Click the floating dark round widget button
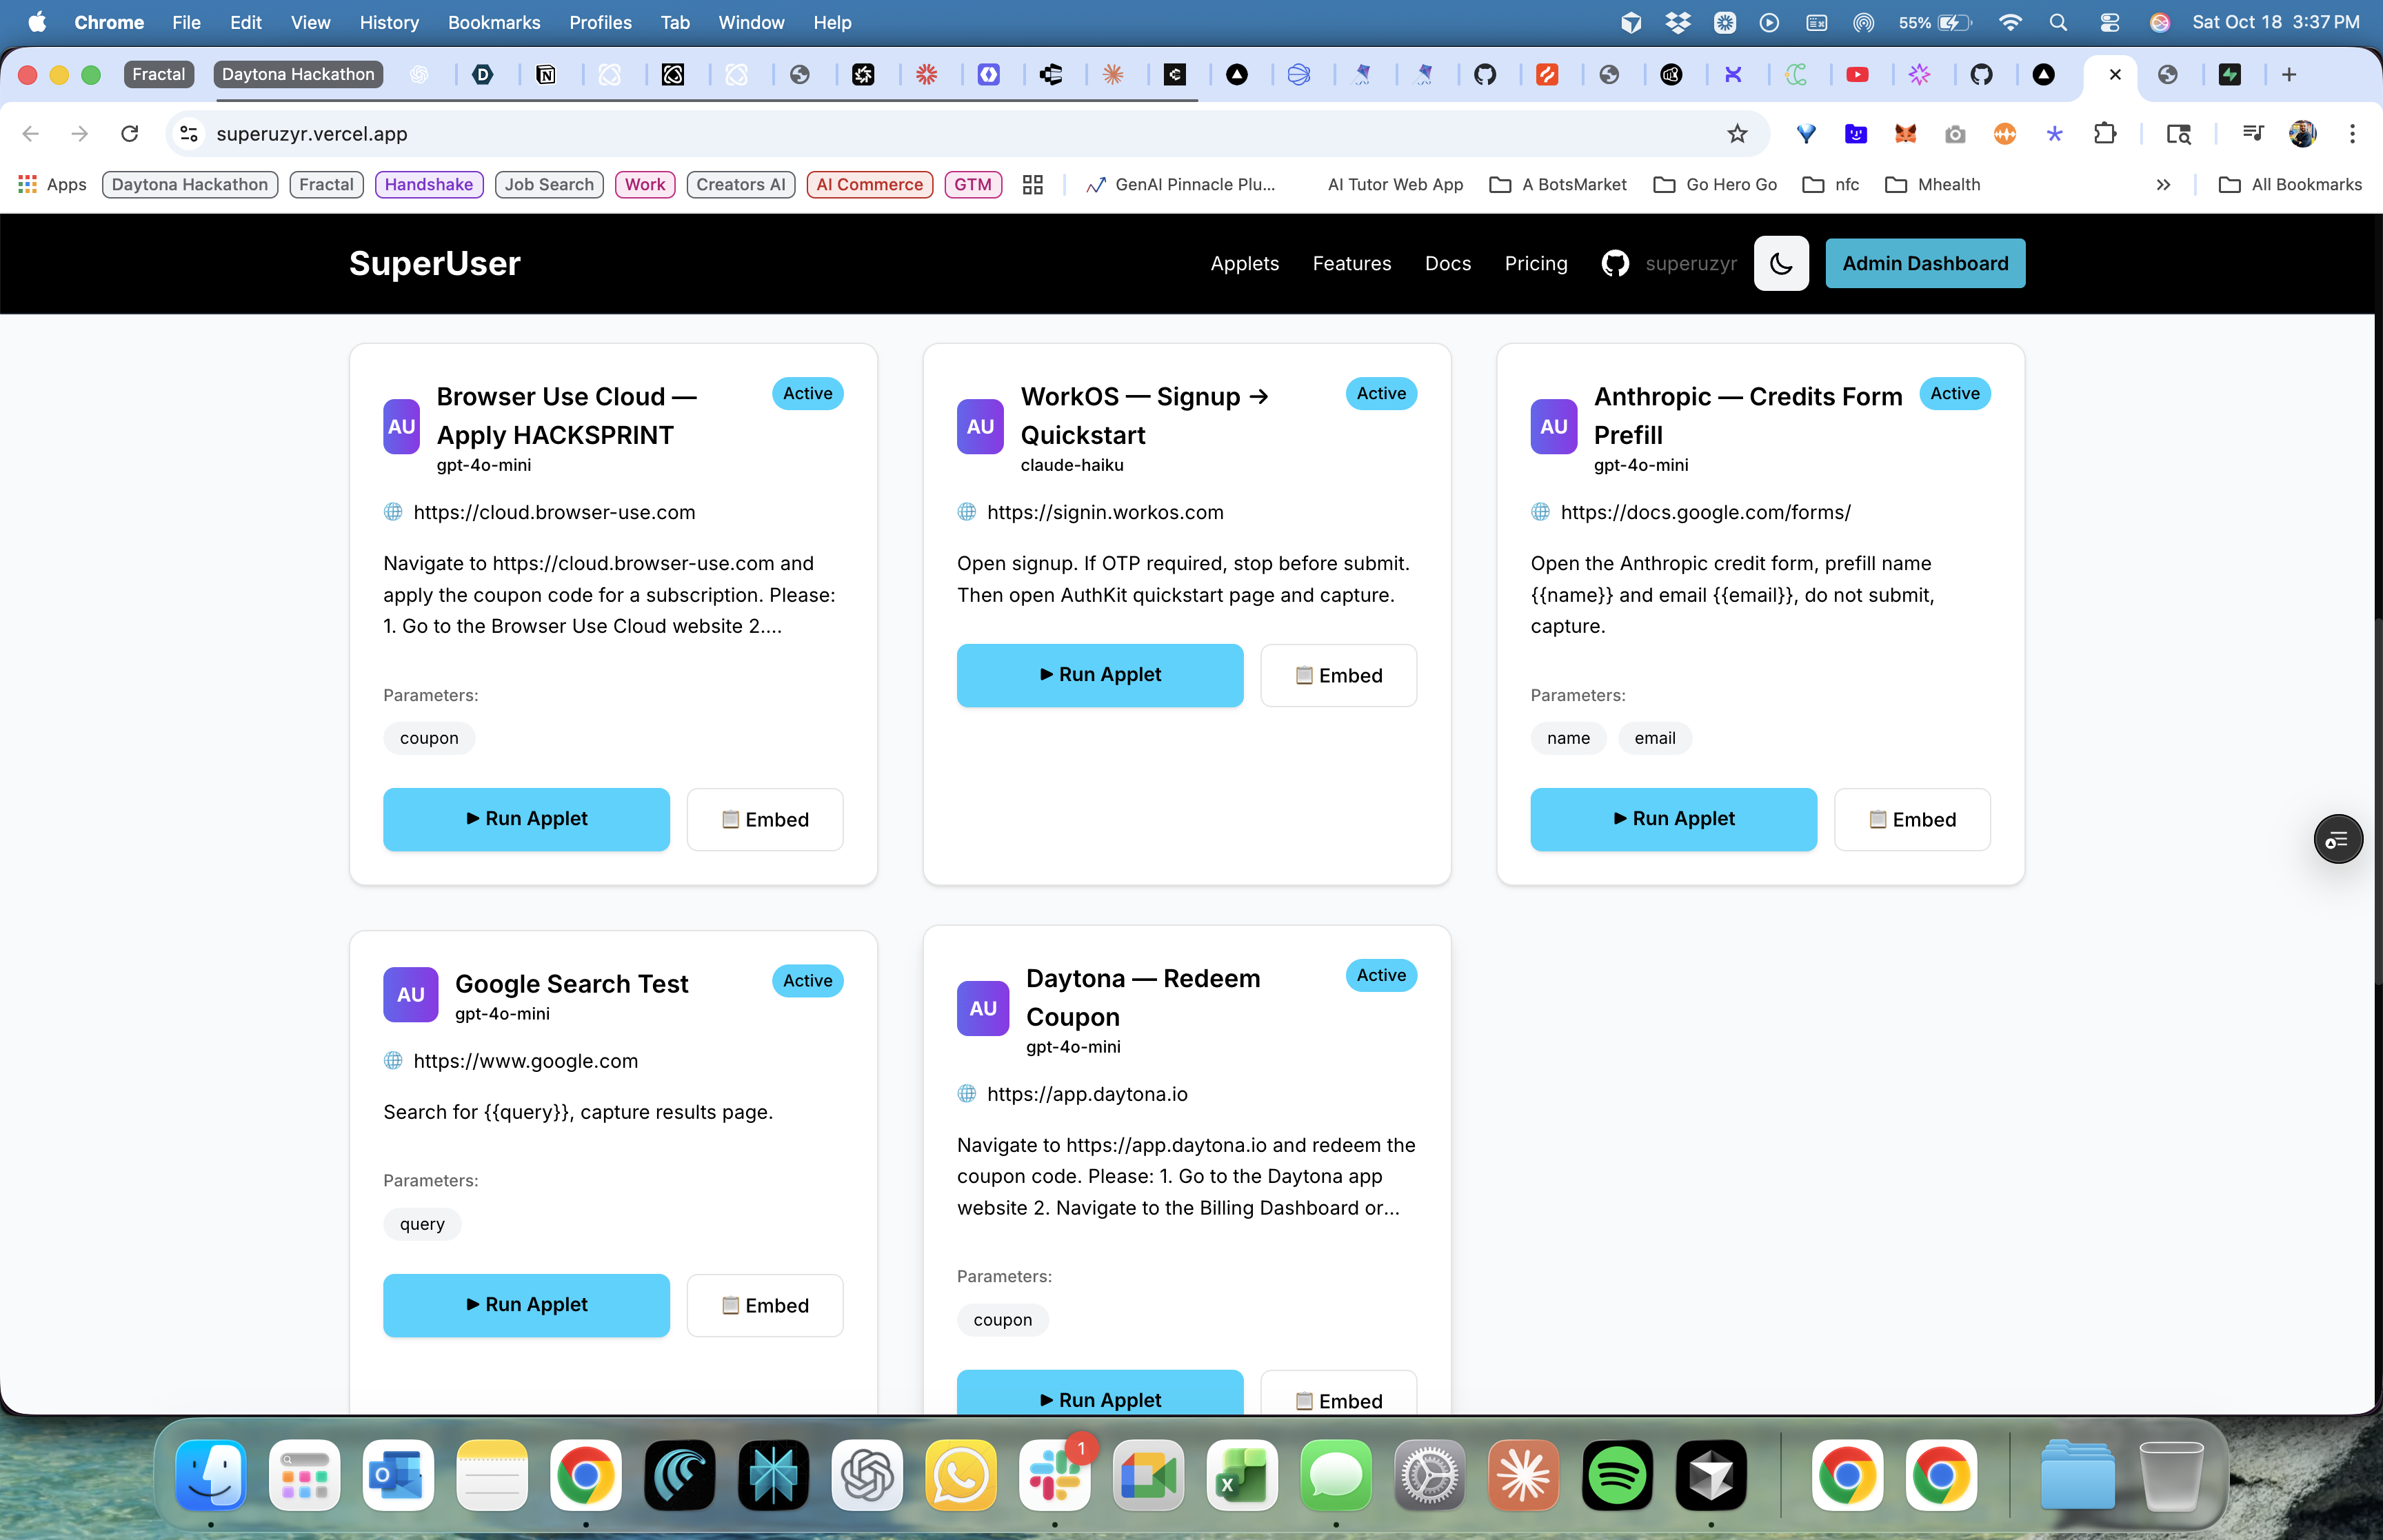 [2337, 839]
